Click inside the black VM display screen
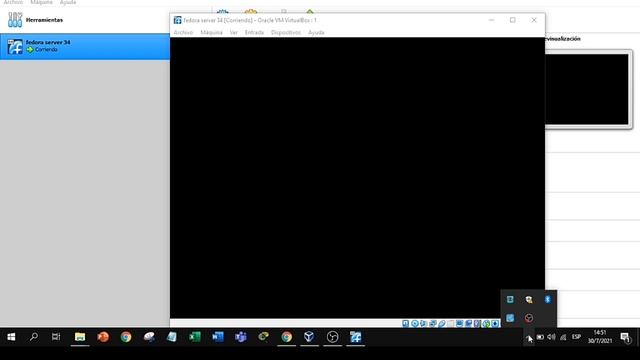The width and height of the screenshot is (640, 360). [x=357, y=178]
